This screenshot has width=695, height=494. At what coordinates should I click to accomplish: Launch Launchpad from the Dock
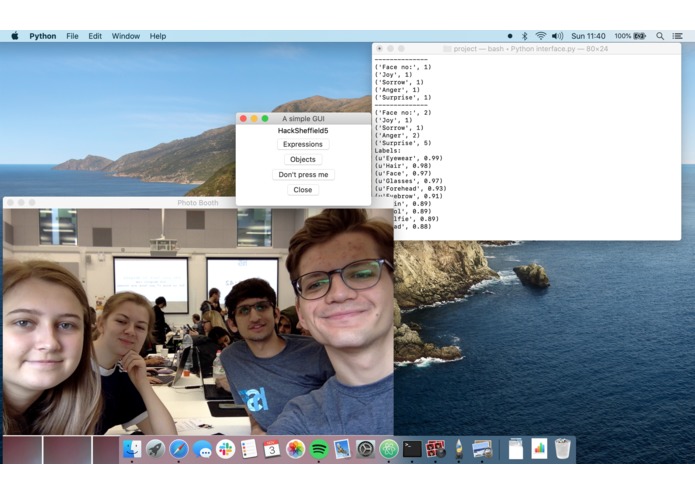[x=156, y=449]
